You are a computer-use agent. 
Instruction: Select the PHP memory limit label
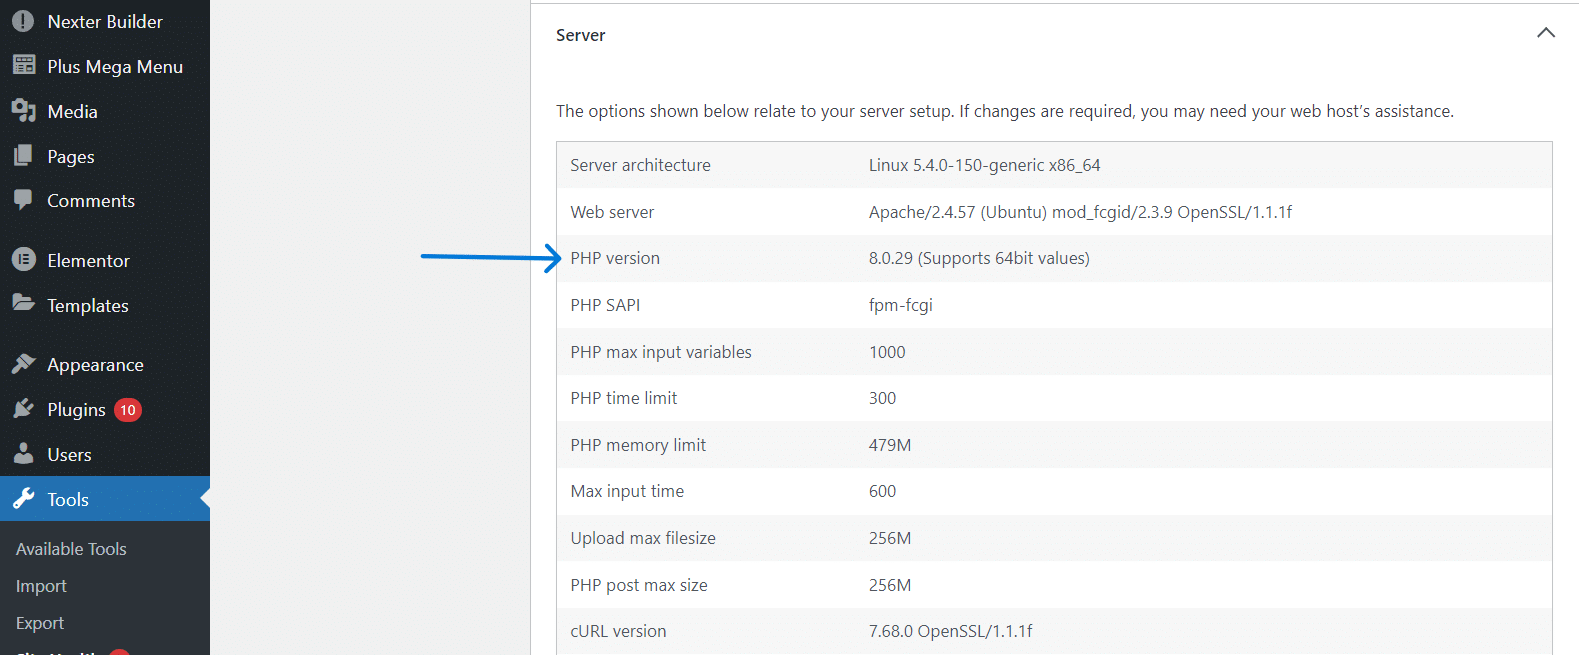(x=638, y=445)
